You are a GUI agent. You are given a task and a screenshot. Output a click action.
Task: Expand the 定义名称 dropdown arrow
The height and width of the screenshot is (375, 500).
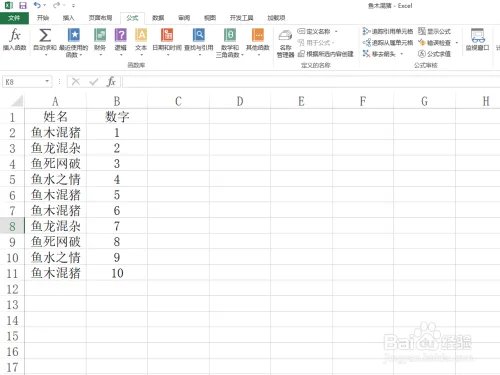coord(336,31)
